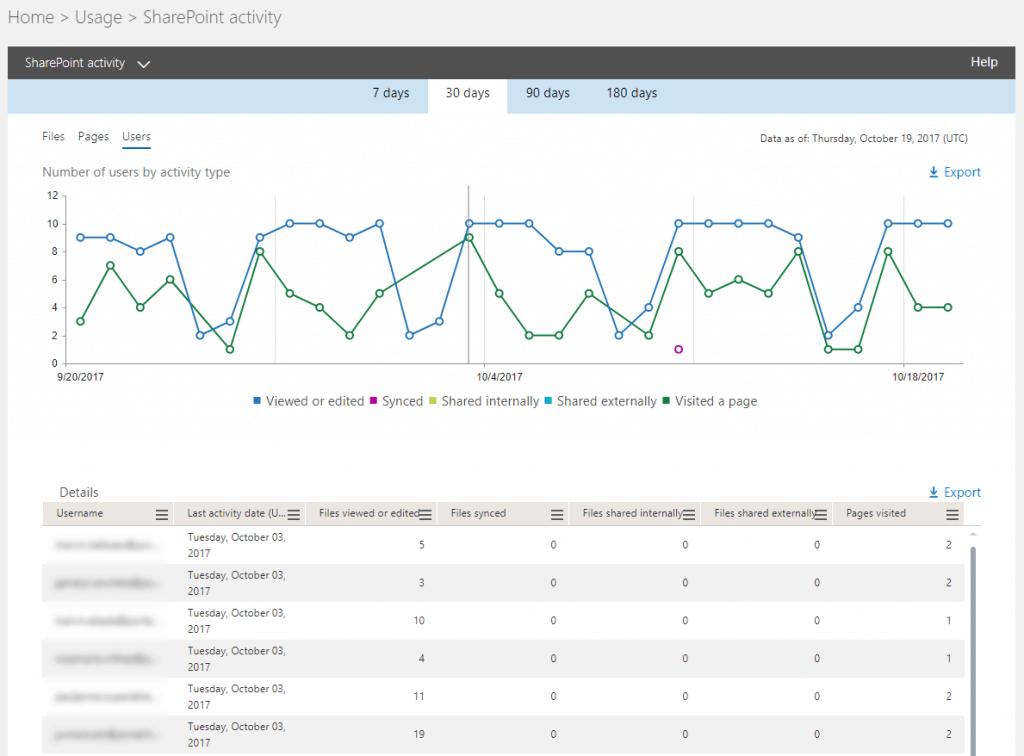Viewport: 1024px width, 756px height.
Task: Export chart data via the Export link
Action: click(962, 172)
